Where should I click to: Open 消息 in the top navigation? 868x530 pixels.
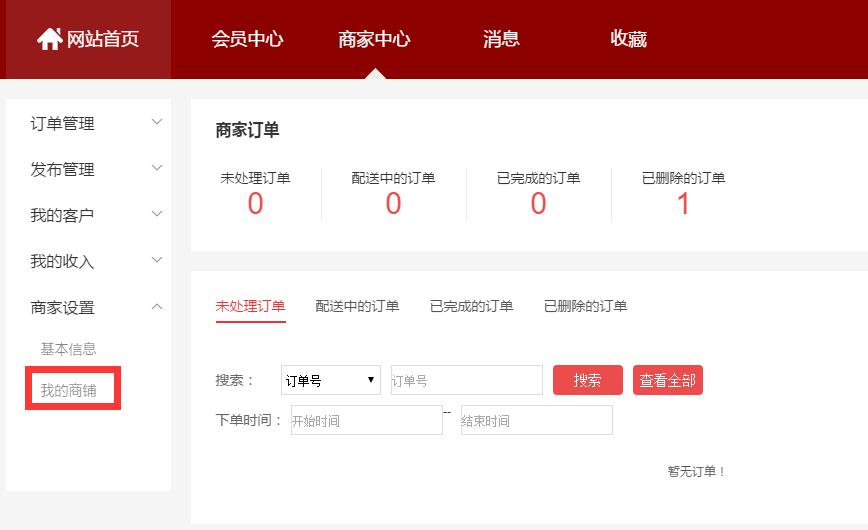(x=502, y=39)
